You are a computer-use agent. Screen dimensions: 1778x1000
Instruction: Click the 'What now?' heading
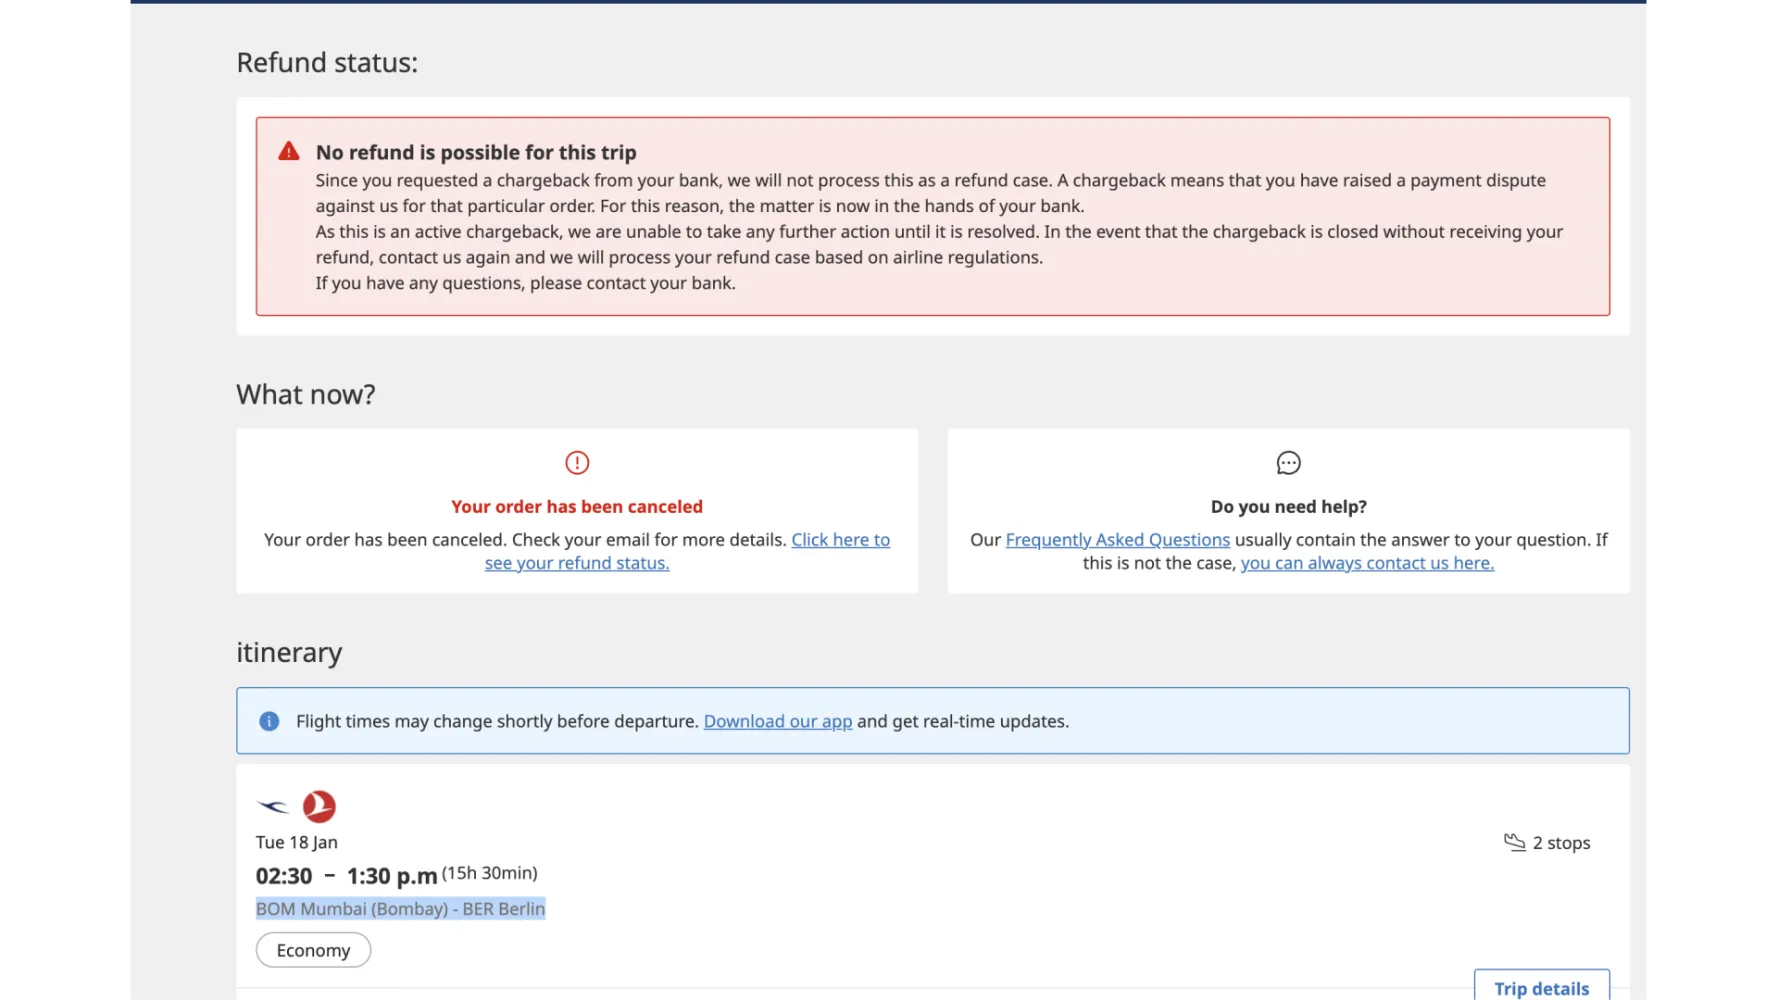coord(306,394)
